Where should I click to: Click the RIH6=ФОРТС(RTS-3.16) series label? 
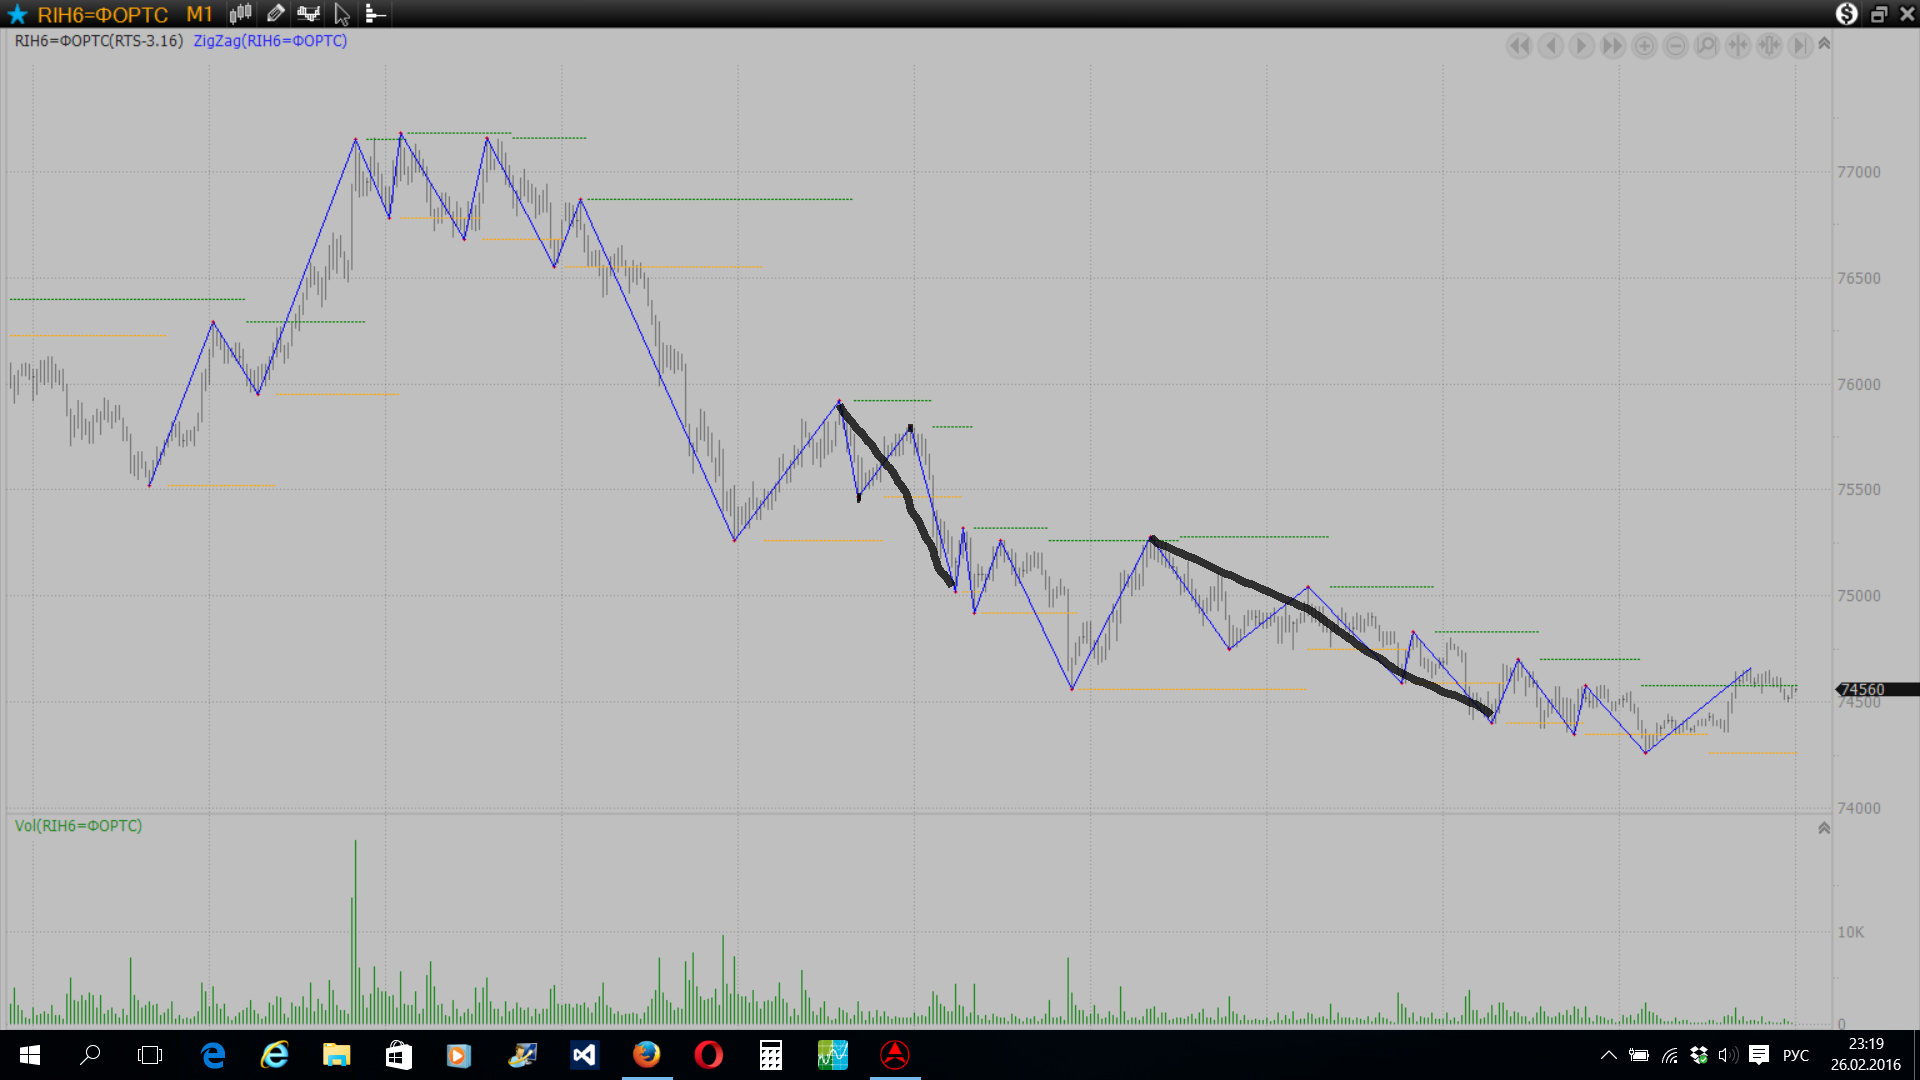click(x=98, y=41)
